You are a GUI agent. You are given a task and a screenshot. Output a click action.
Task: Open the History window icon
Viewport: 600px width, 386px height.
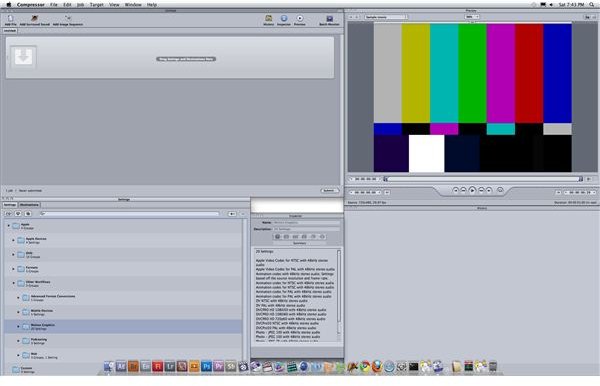click(269, 19)
